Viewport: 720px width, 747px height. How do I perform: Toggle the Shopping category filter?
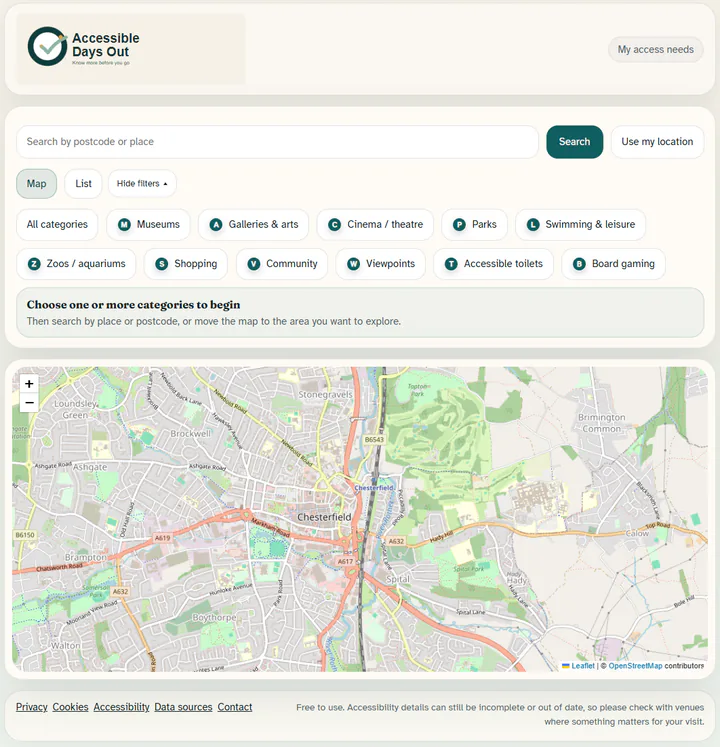(186, 264)
